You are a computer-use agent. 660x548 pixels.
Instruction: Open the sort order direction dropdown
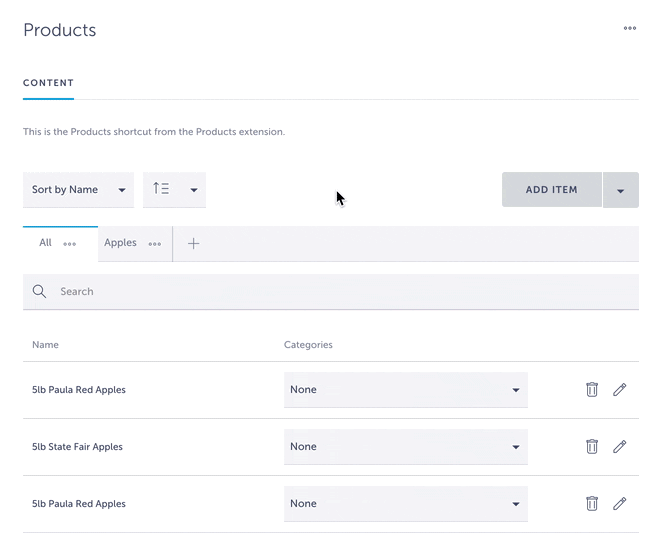click(174, 189)
